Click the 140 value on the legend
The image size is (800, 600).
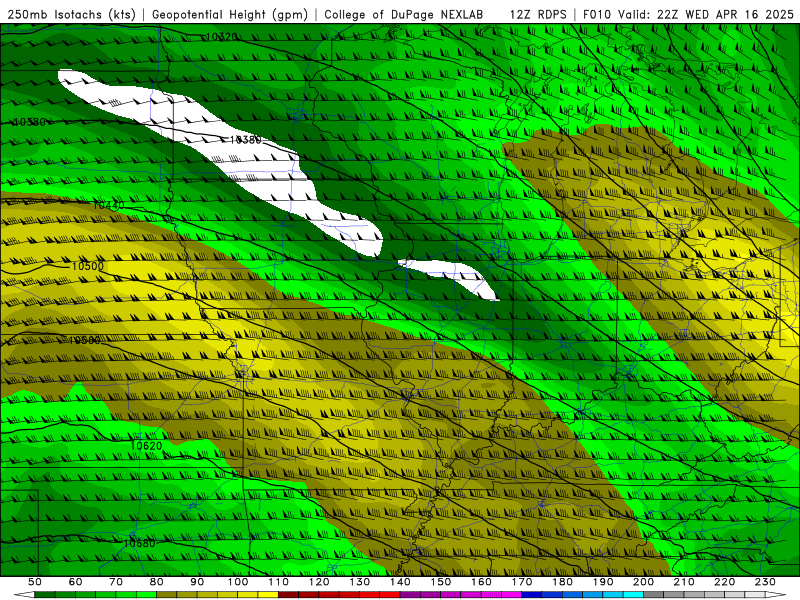click(x=400, y=582)
